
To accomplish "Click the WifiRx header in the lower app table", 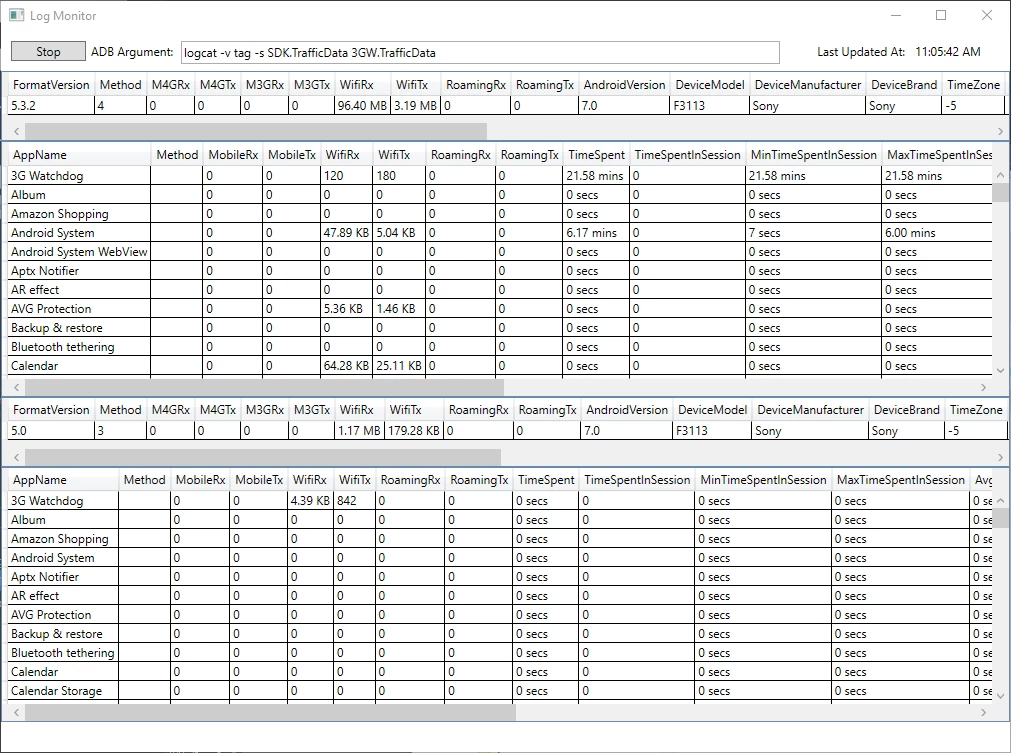I will click(310, 480).
